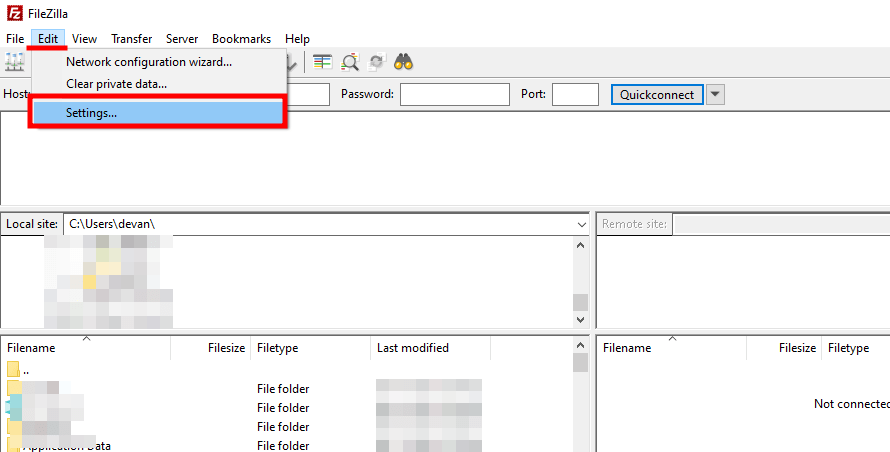Open the View menu

(84, 39)
